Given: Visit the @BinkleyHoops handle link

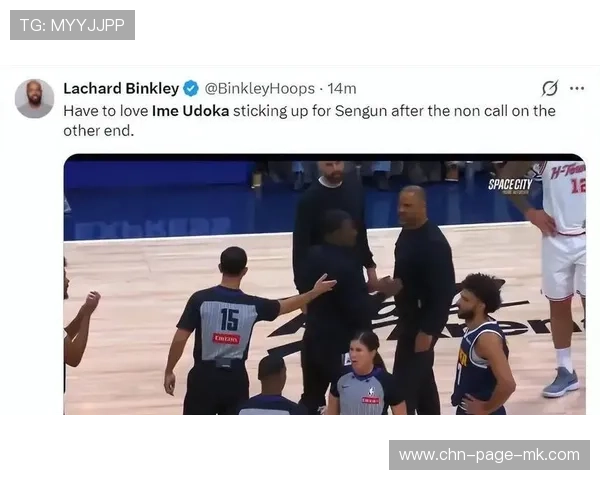Looking at the screenshot, I should [x=260, y=88].
